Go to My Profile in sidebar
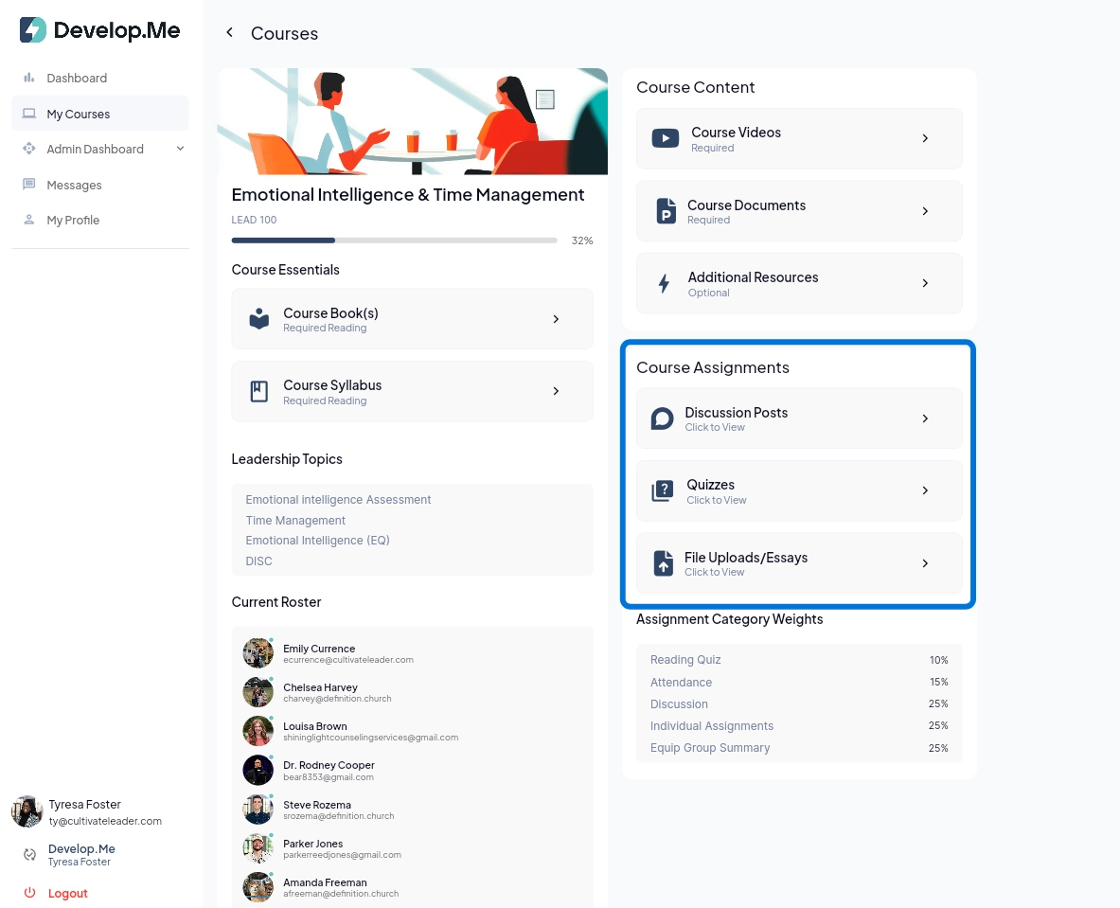1120x908 pixels. coord(73,220)
